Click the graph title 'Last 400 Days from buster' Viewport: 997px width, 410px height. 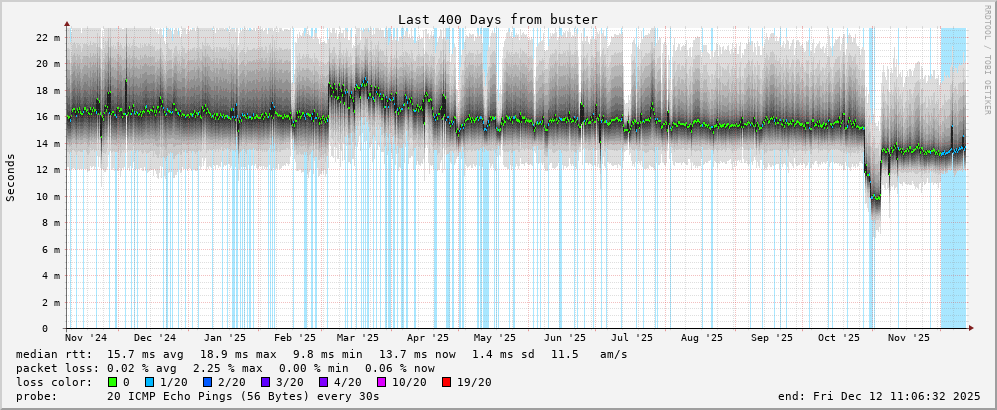point(498,19)
